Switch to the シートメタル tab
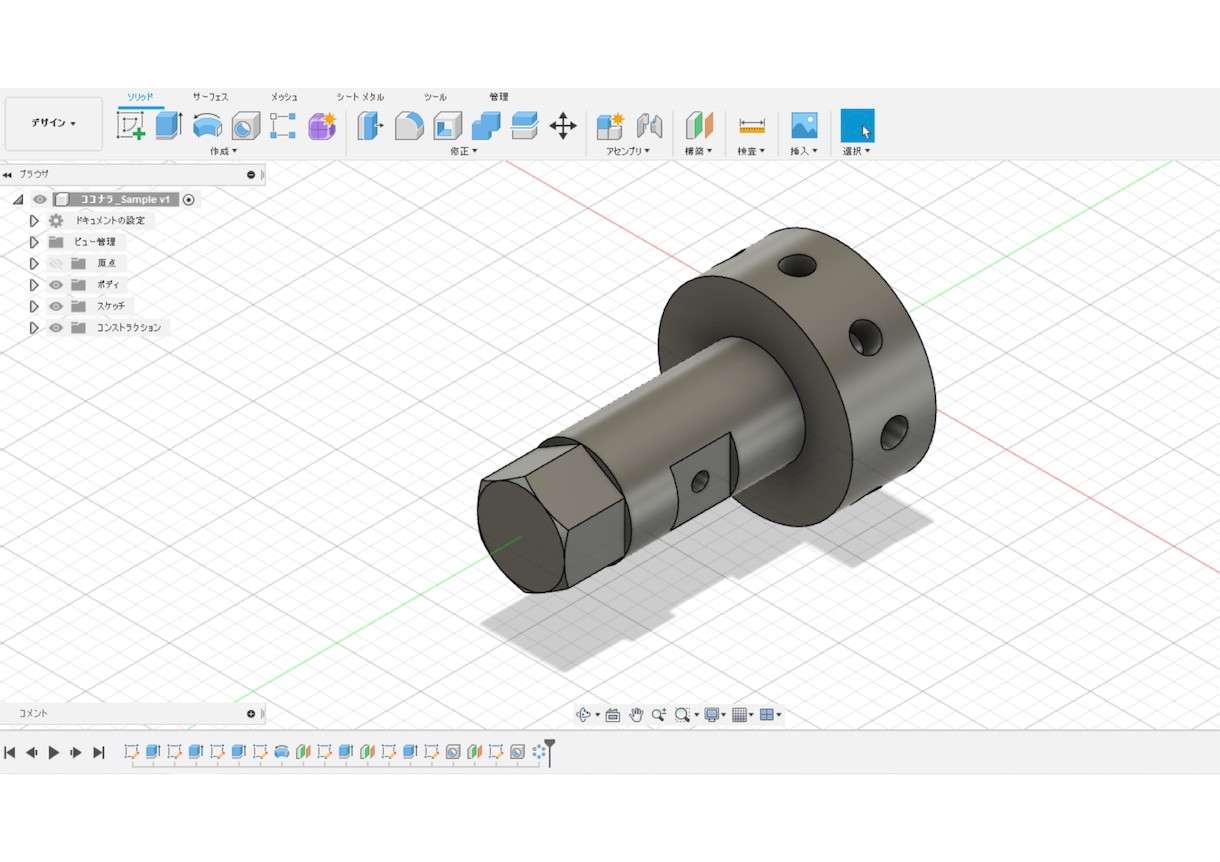 pos(360,97)
